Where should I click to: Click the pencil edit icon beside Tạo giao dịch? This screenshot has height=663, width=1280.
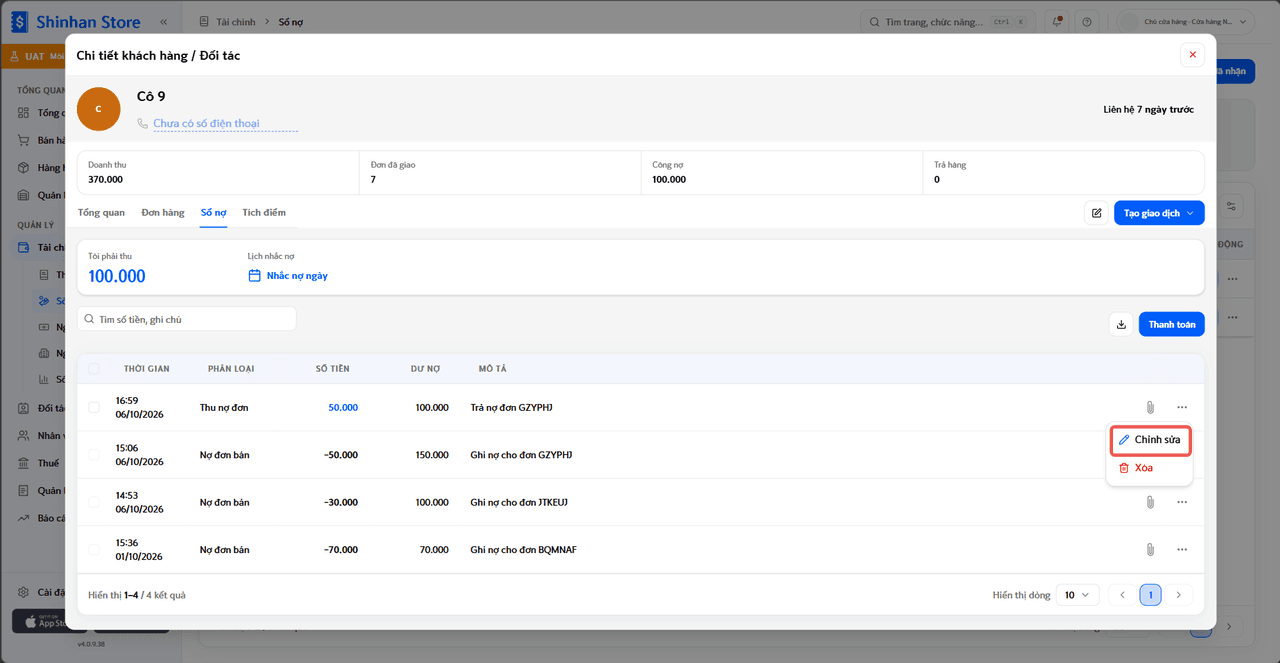[x=1096, y=213]
